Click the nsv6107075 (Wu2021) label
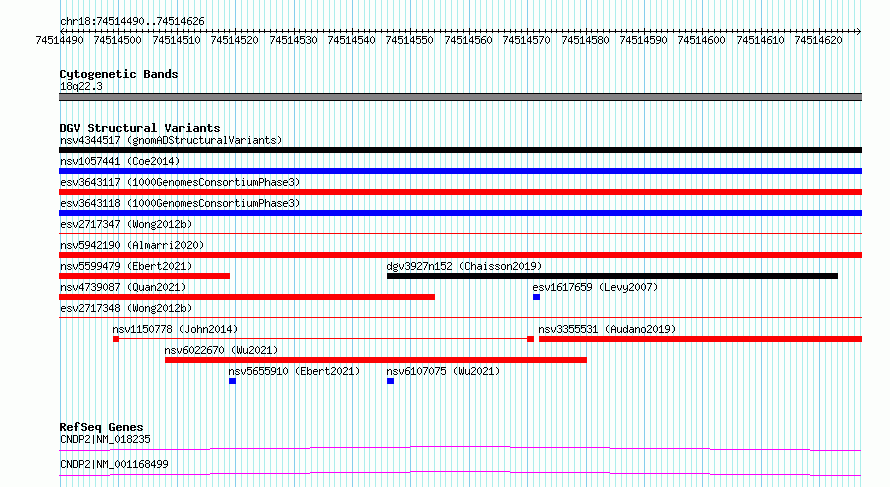This screenshot has width=890, height=487. (x=443, y=371)
